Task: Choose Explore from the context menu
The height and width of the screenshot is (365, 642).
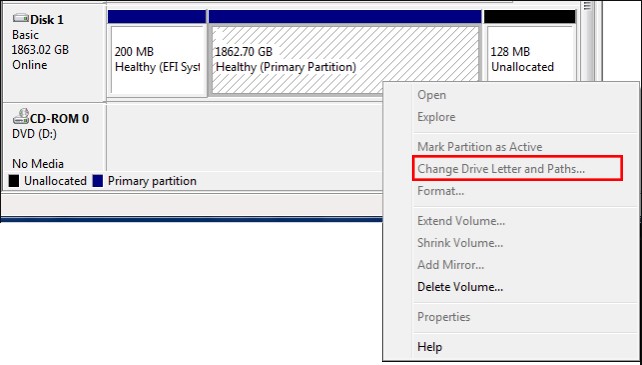Action: 436,117
